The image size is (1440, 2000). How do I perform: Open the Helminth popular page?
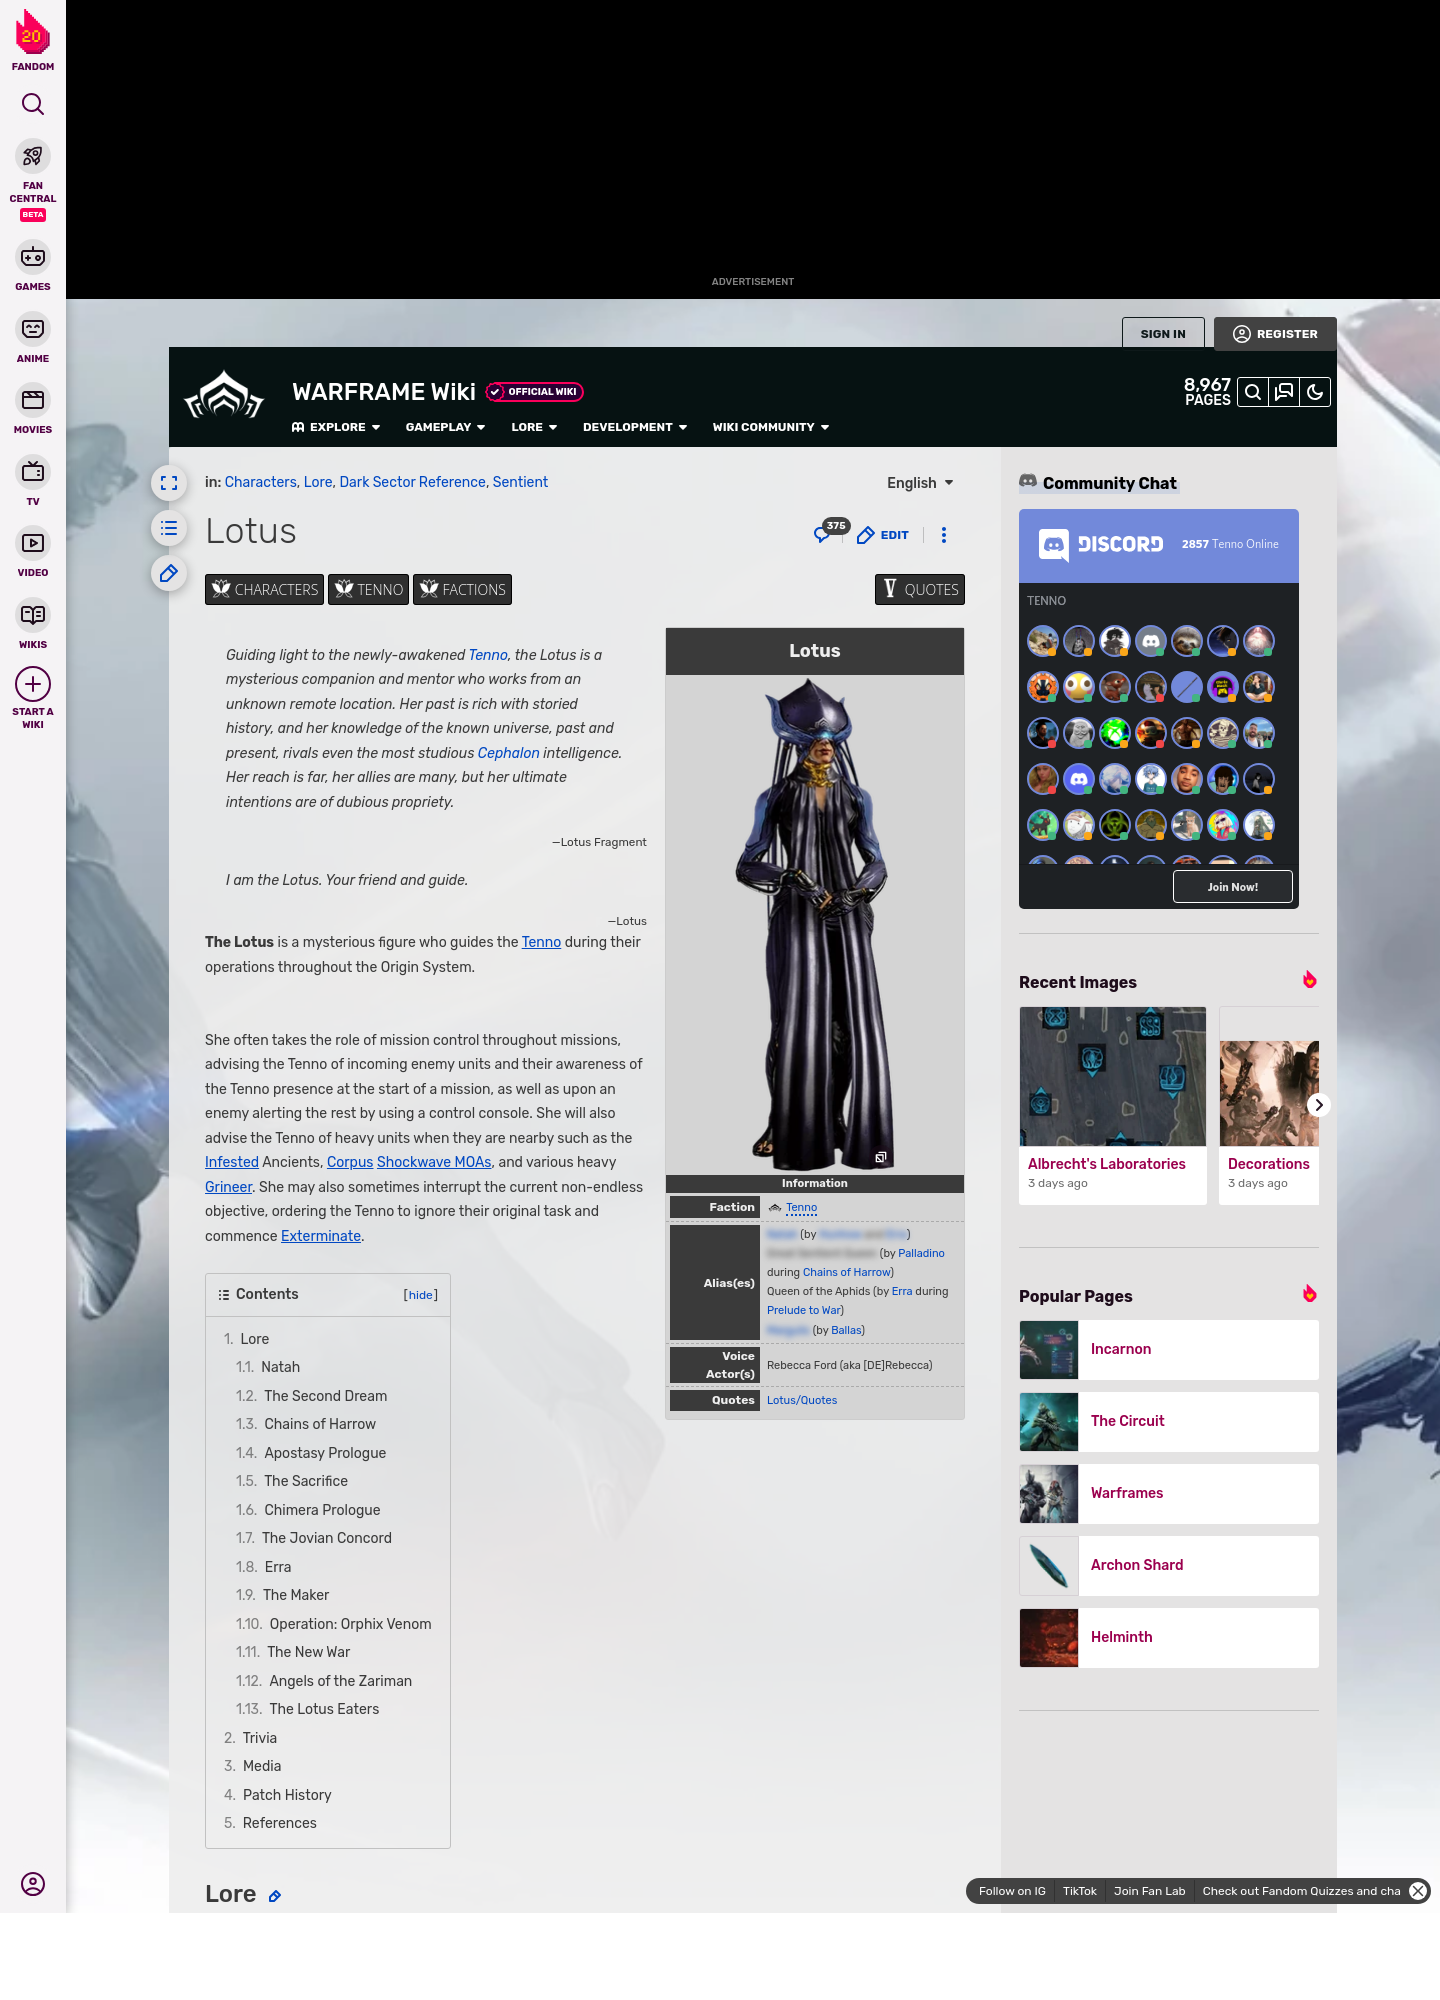pyautogui.click(x=1169, y=1638)
